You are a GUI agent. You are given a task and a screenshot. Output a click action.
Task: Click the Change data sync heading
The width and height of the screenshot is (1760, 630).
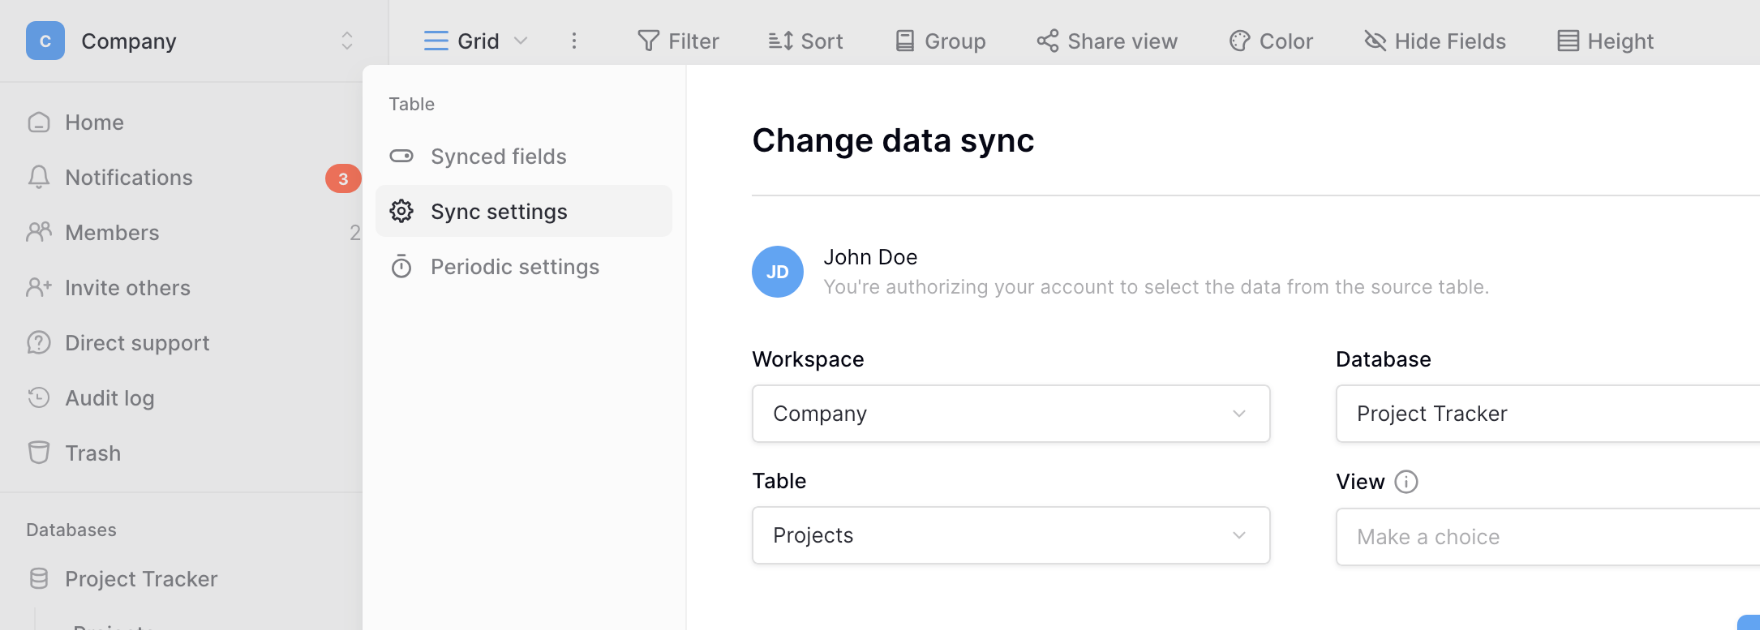[x=893, y=141]
